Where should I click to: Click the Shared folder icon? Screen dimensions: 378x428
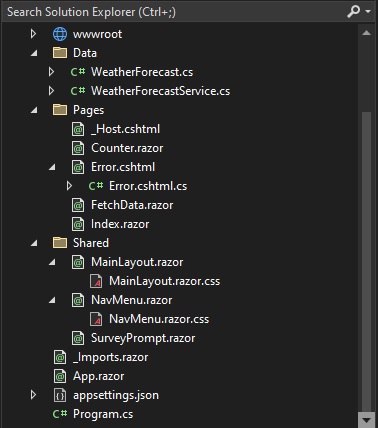(60, 243)
